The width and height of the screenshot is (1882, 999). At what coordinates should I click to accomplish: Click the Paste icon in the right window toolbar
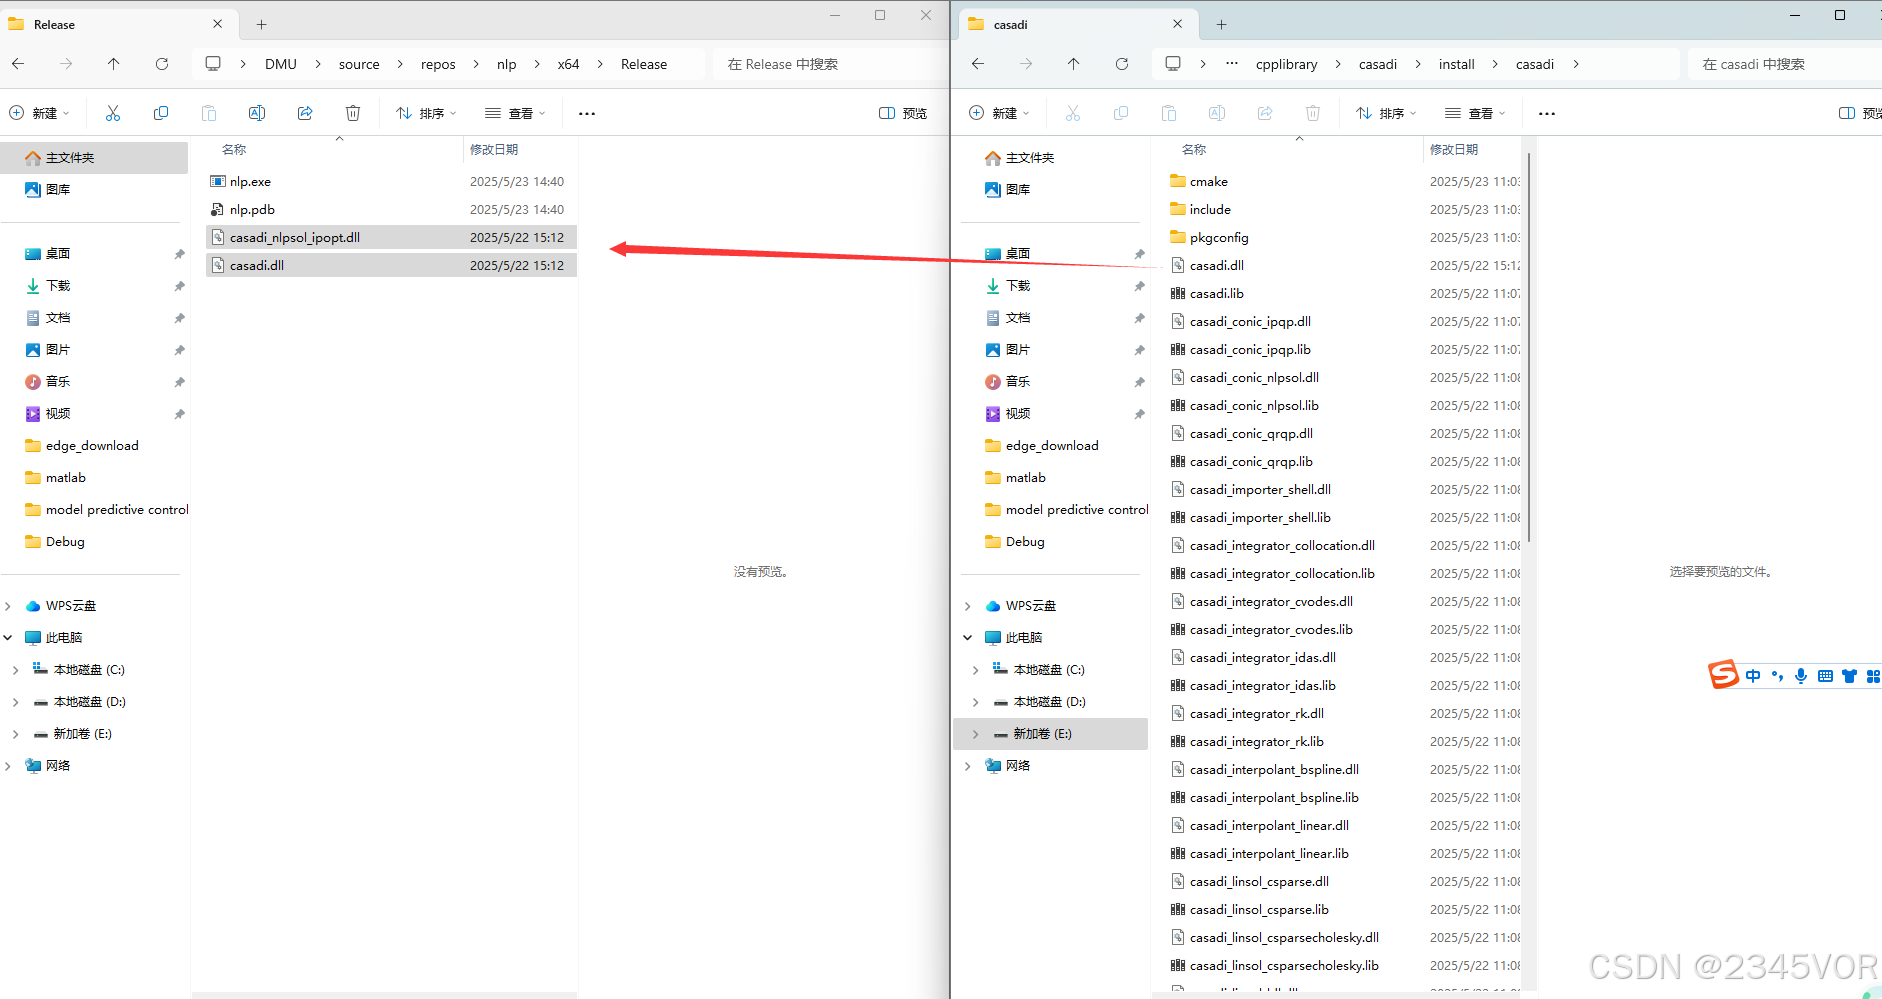[1169, 112]
